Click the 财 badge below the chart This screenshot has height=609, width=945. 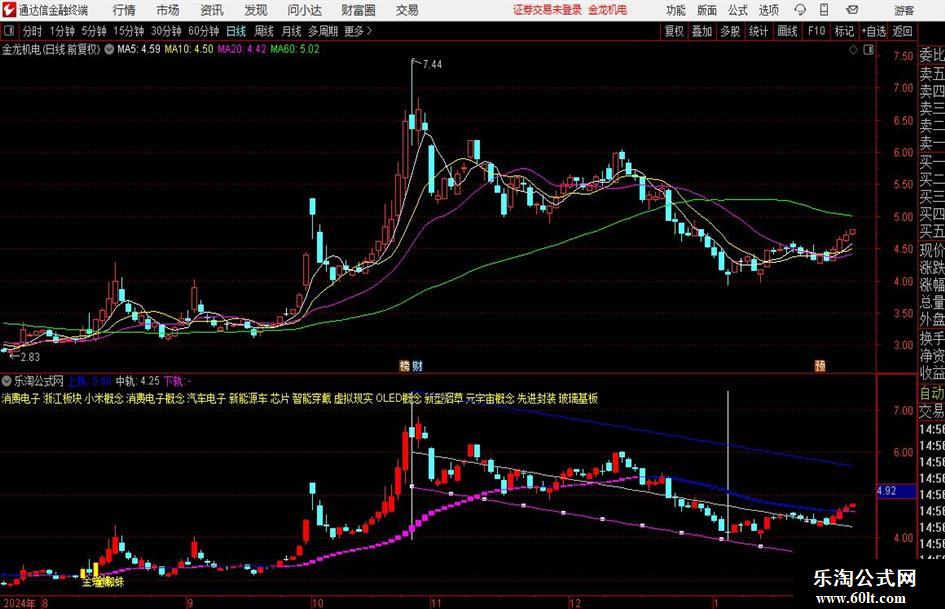(x=417, y=365)
